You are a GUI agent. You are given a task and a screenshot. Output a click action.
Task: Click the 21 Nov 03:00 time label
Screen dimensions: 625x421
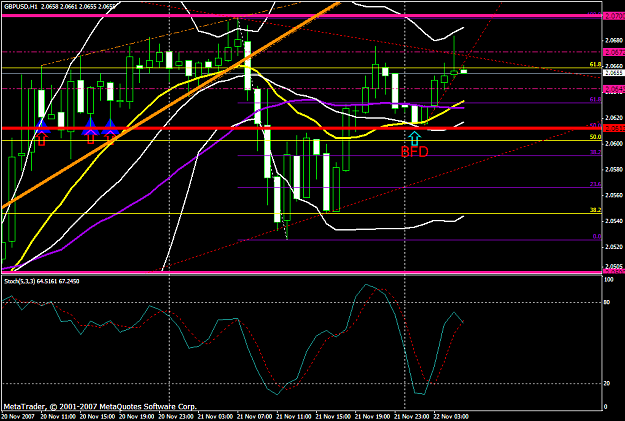click(x=215, y=417)
